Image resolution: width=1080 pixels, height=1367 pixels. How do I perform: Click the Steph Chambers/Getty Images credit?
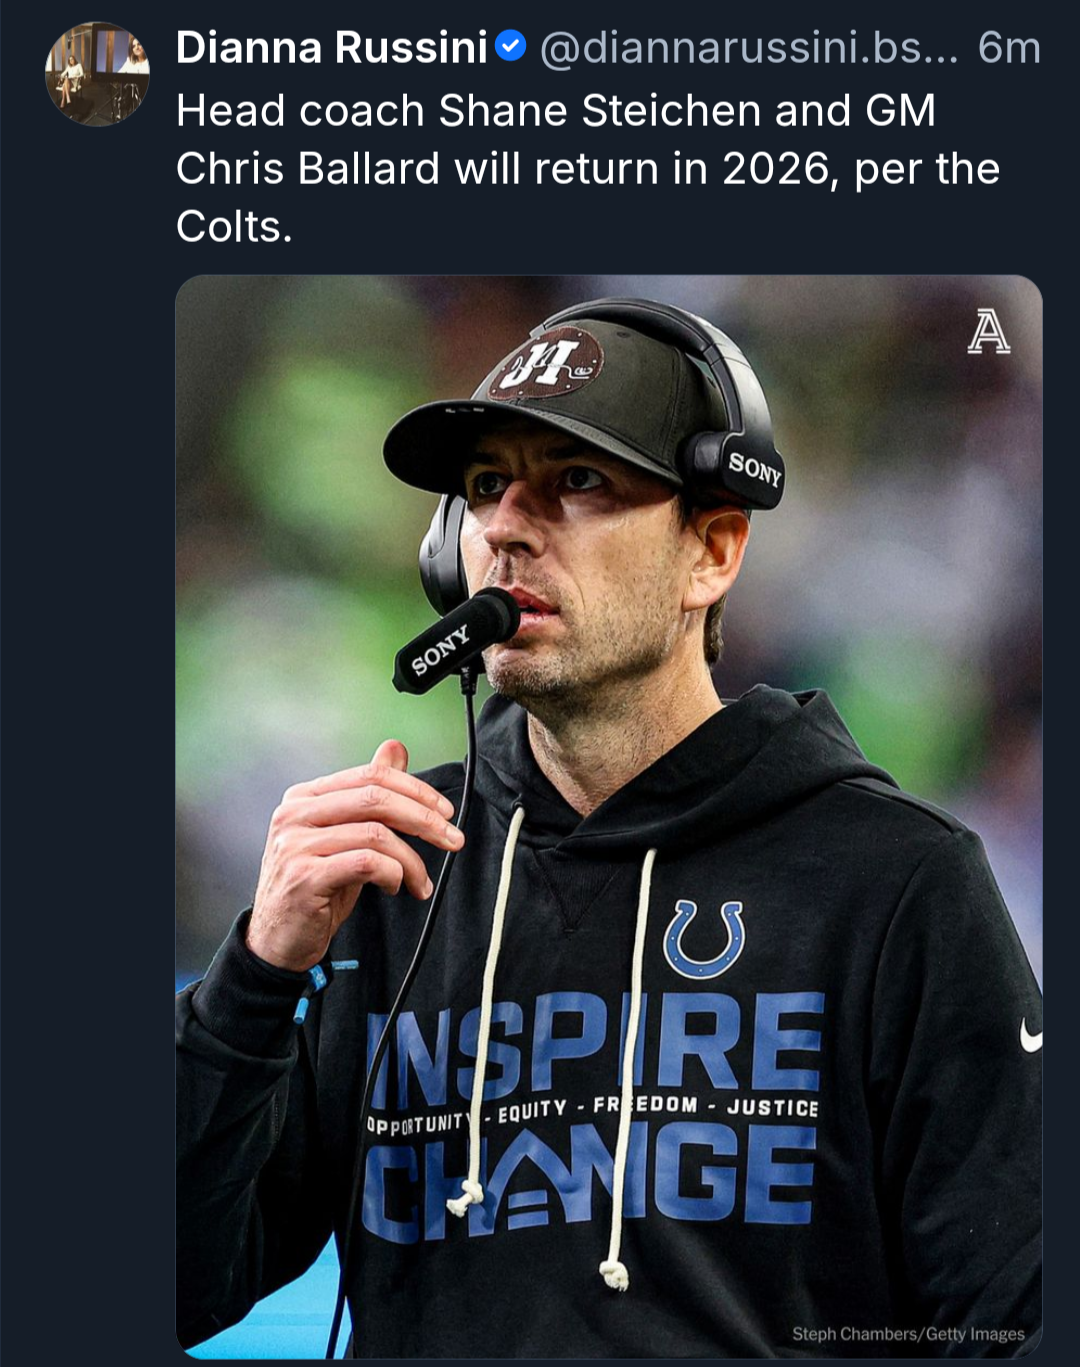tap(908, 1333)
